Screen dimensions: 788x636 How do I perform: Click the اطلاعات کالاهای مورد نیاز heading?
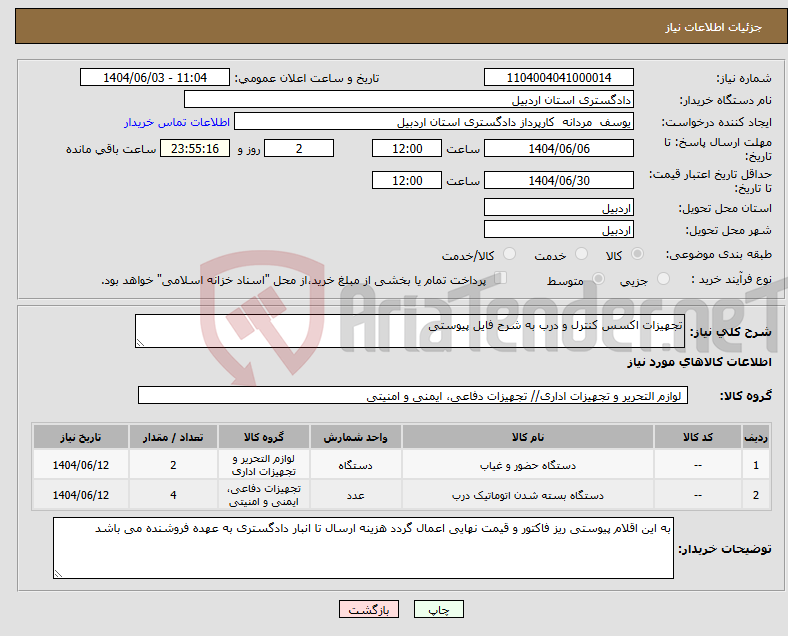(x=699, y=362)
